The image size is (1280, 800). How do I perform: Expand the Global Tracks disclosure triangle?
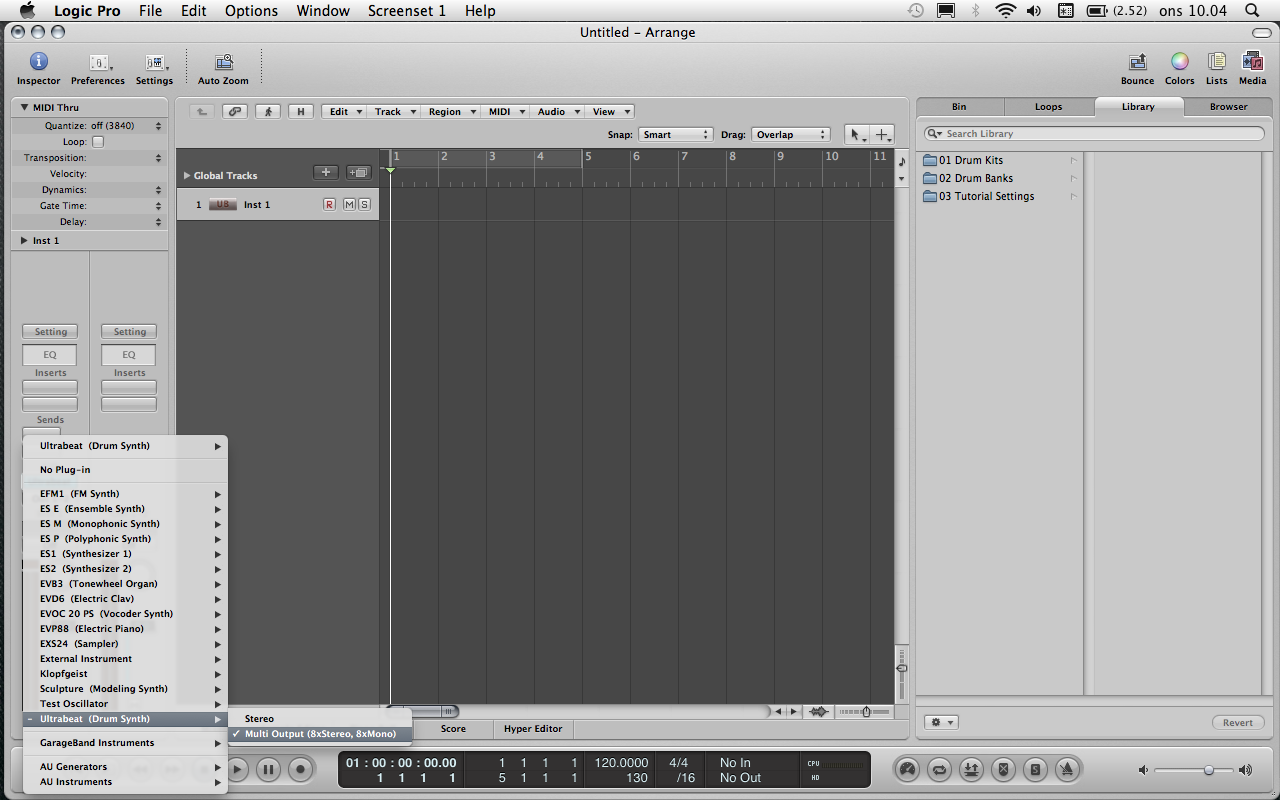click(x=186, y=176)
